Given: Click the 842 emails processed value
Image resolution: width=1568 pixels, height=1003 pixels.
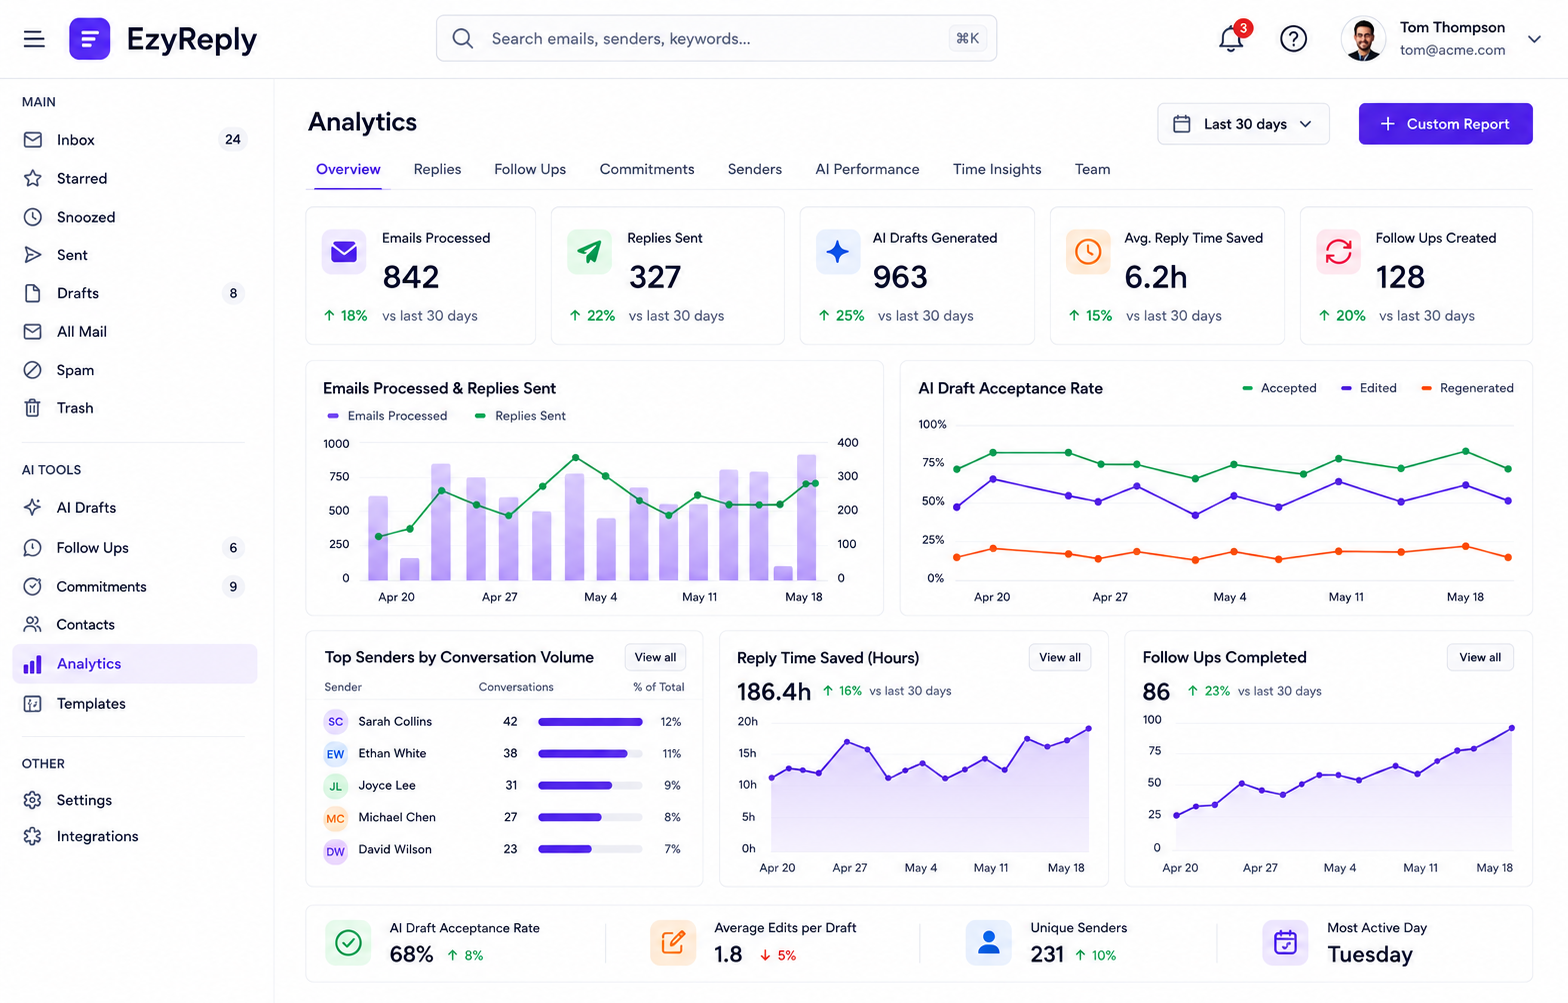Looking at the screenshot, I should pyautogui.click(x=411, y=277).
